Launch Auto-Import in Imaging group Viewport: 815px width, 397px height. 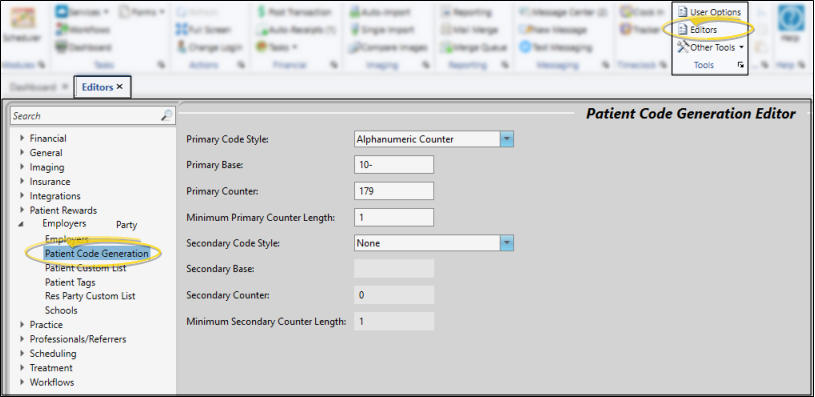pos(380,12)
